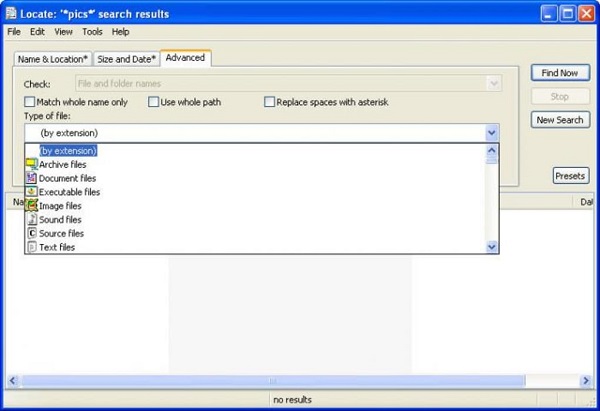Image resolution: width=600 pixels, height=411 pixels.
Task: Select the highlighted (by extension) list option
Action: pyautogui.click(x=68, y=151)
